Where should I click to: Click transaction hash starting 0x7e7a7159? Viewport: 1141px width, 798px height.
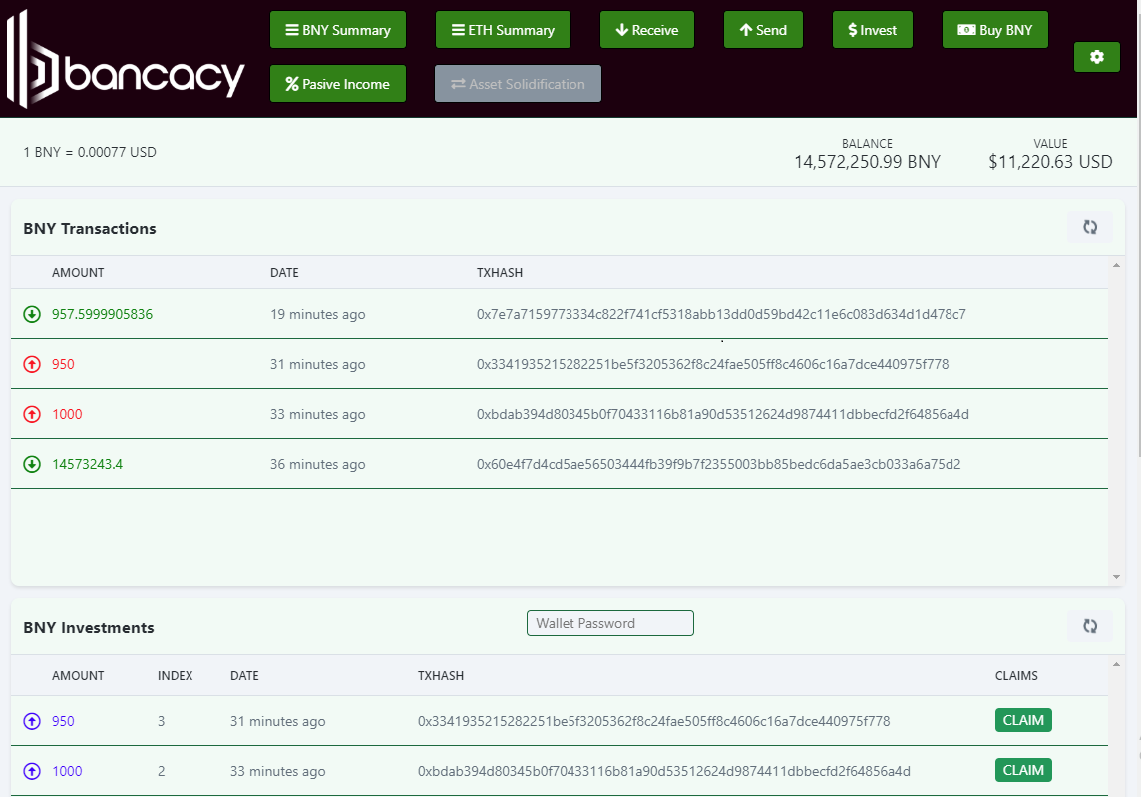(x=721, y=314)
